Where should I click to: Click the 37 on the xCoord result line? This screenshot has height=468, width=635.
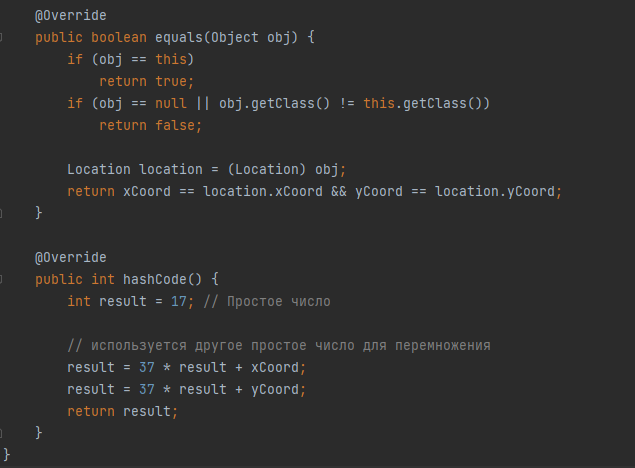147,367
